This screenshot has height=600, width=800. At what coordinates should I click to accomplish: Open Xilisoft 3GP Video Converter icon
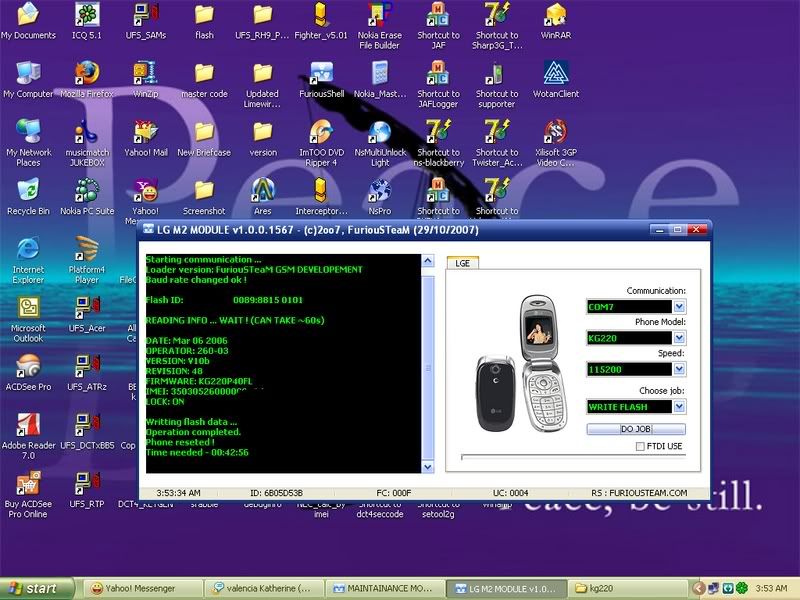[556, 143]
